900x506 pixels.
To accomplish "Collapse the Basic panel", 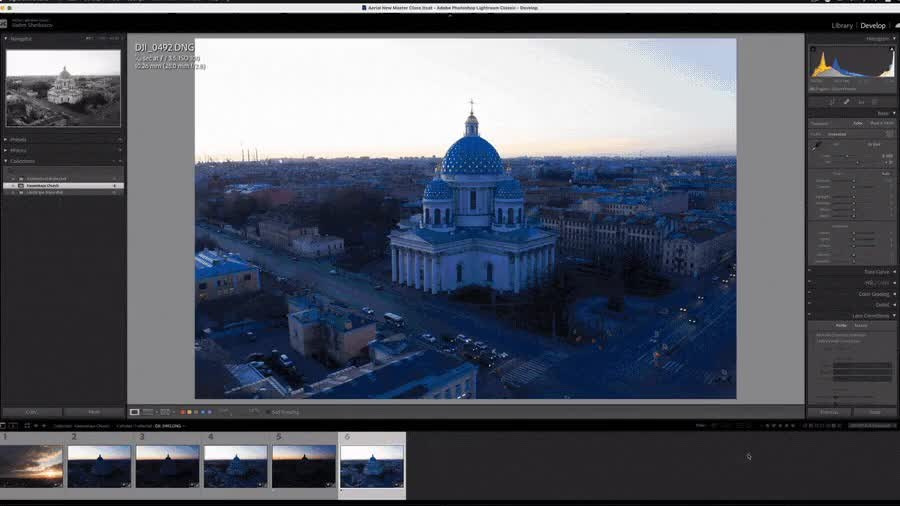I will [894, 113].
